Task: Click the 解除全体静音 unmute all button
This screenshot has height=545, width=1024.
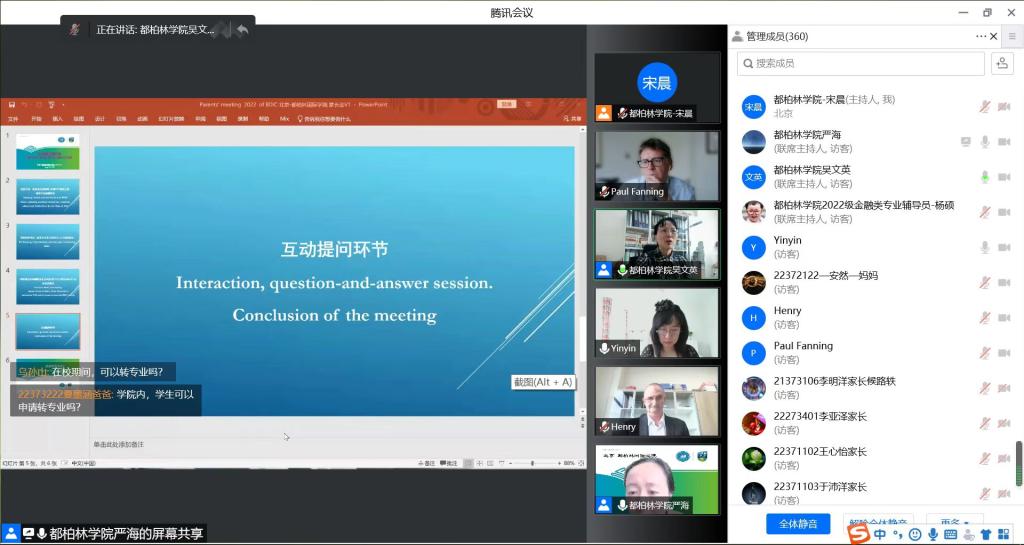Action: [x=878, y=524]
